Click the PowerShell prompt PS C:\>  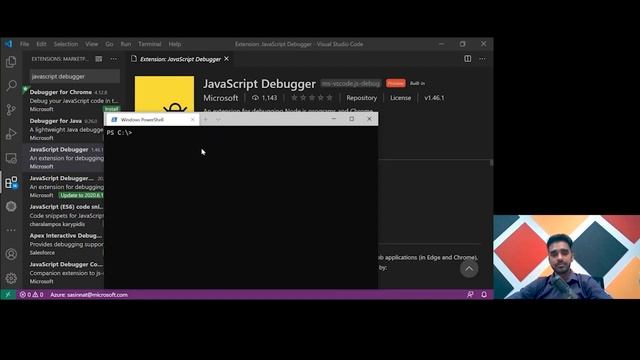(119, 133)
